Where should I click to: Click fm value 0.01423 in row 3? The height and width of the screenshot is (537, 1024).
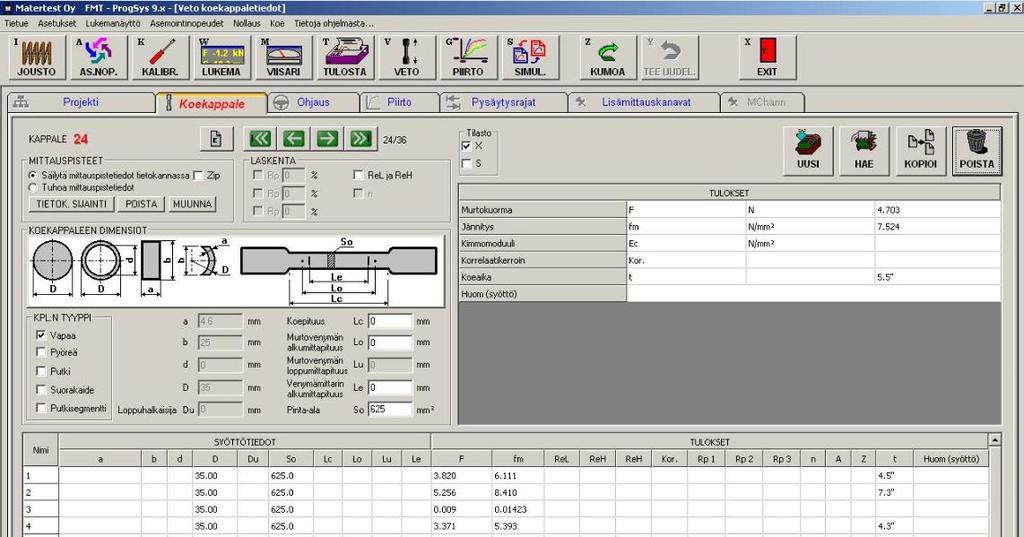pos(518,510)
